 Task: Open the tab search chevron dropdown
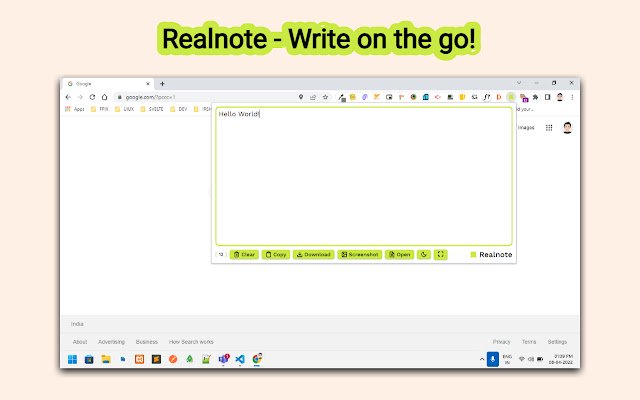[519, 83]
